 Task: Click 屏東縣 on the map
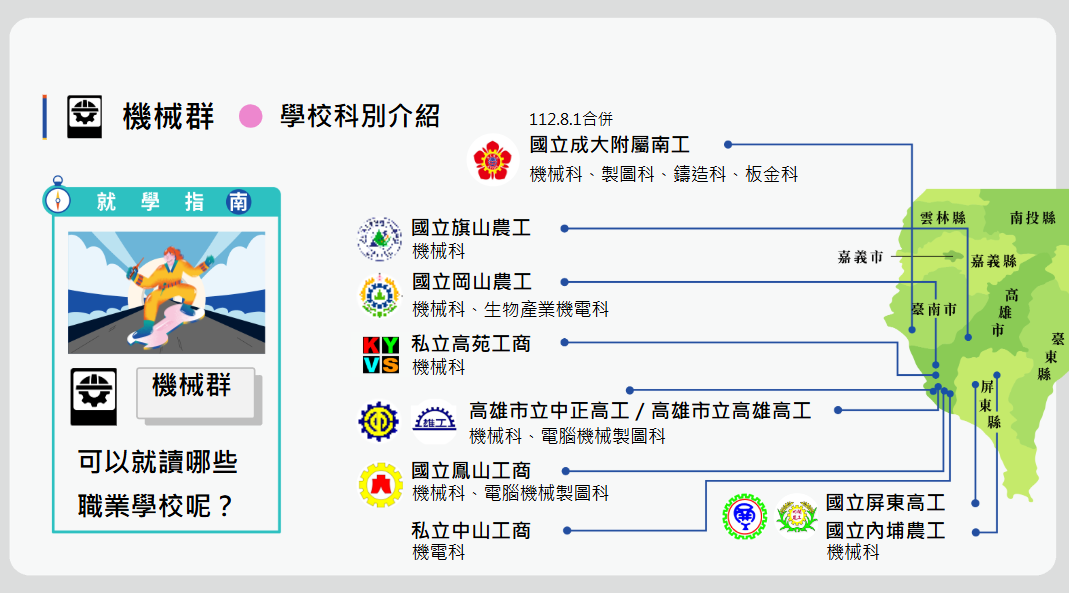[990, 405]
